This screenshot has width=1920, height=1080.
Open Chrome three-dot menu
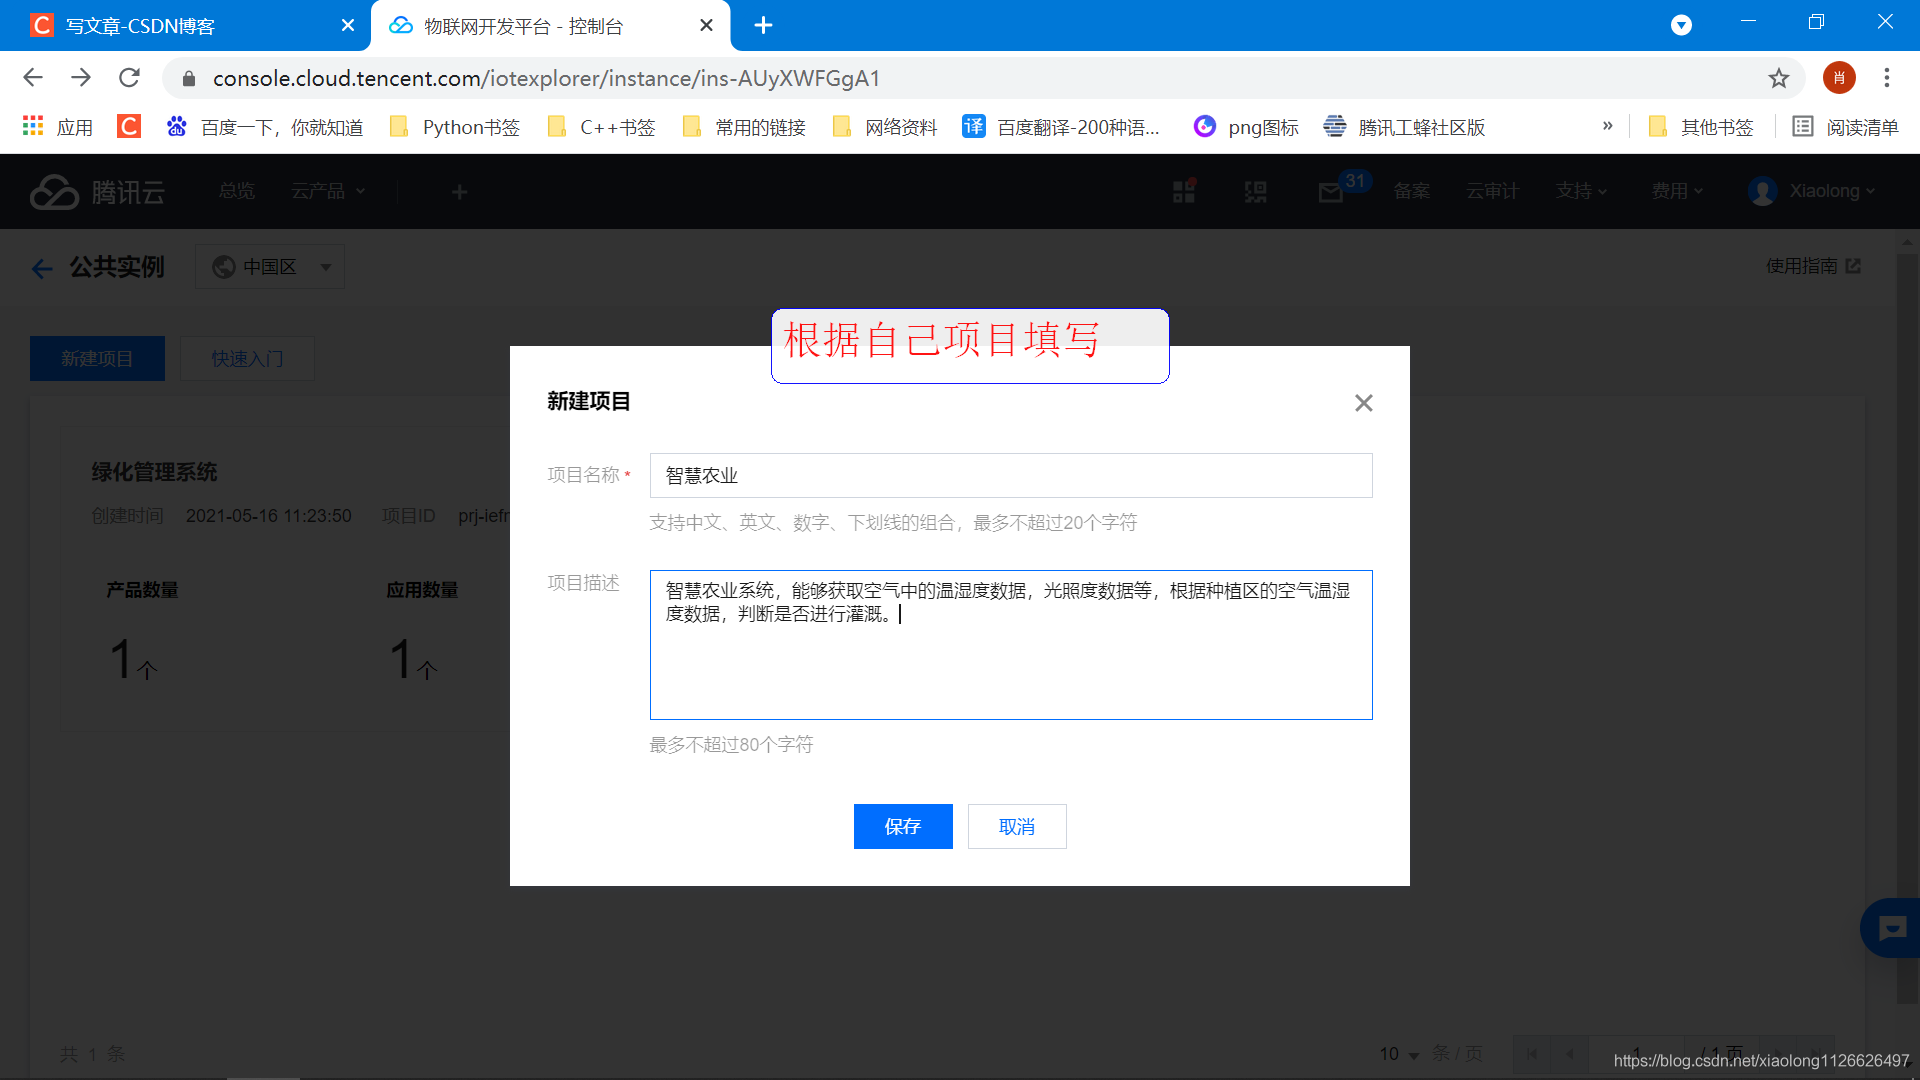[1886, 78]
